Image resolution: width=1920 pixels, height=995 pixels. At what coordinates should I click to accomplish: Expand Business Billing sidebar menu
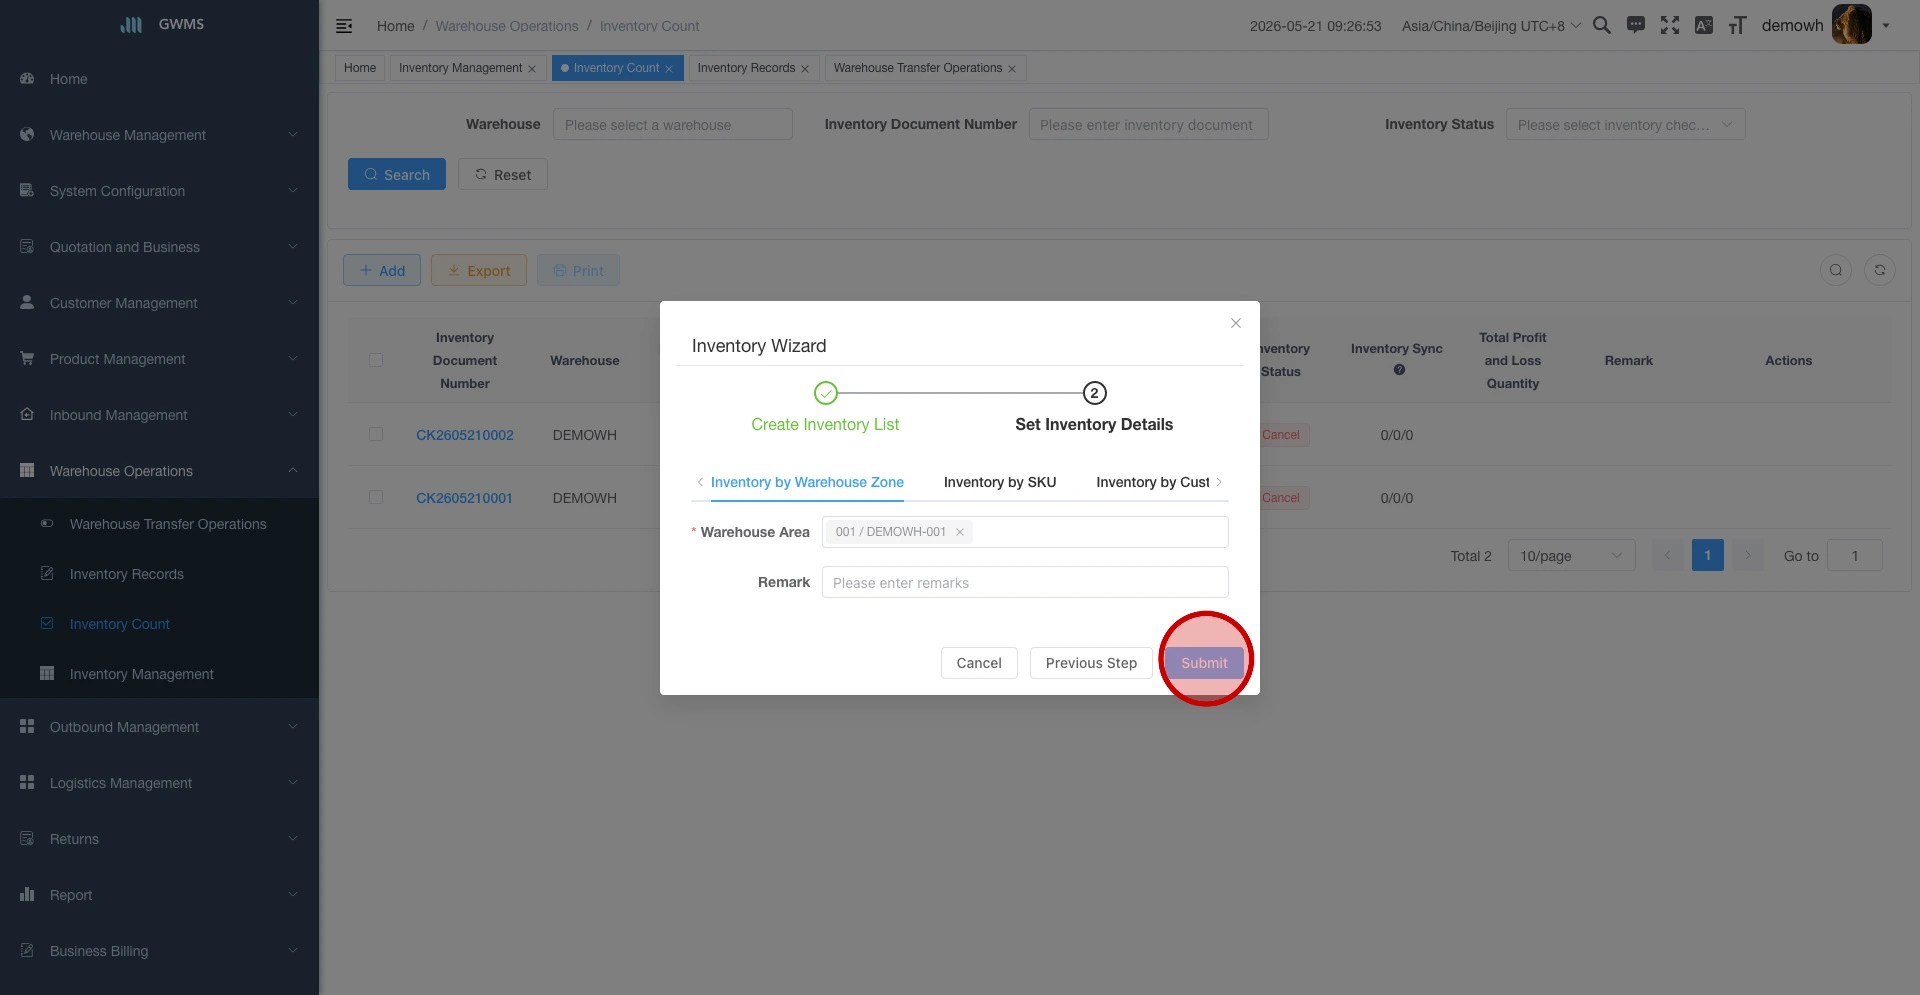[160, 951]
